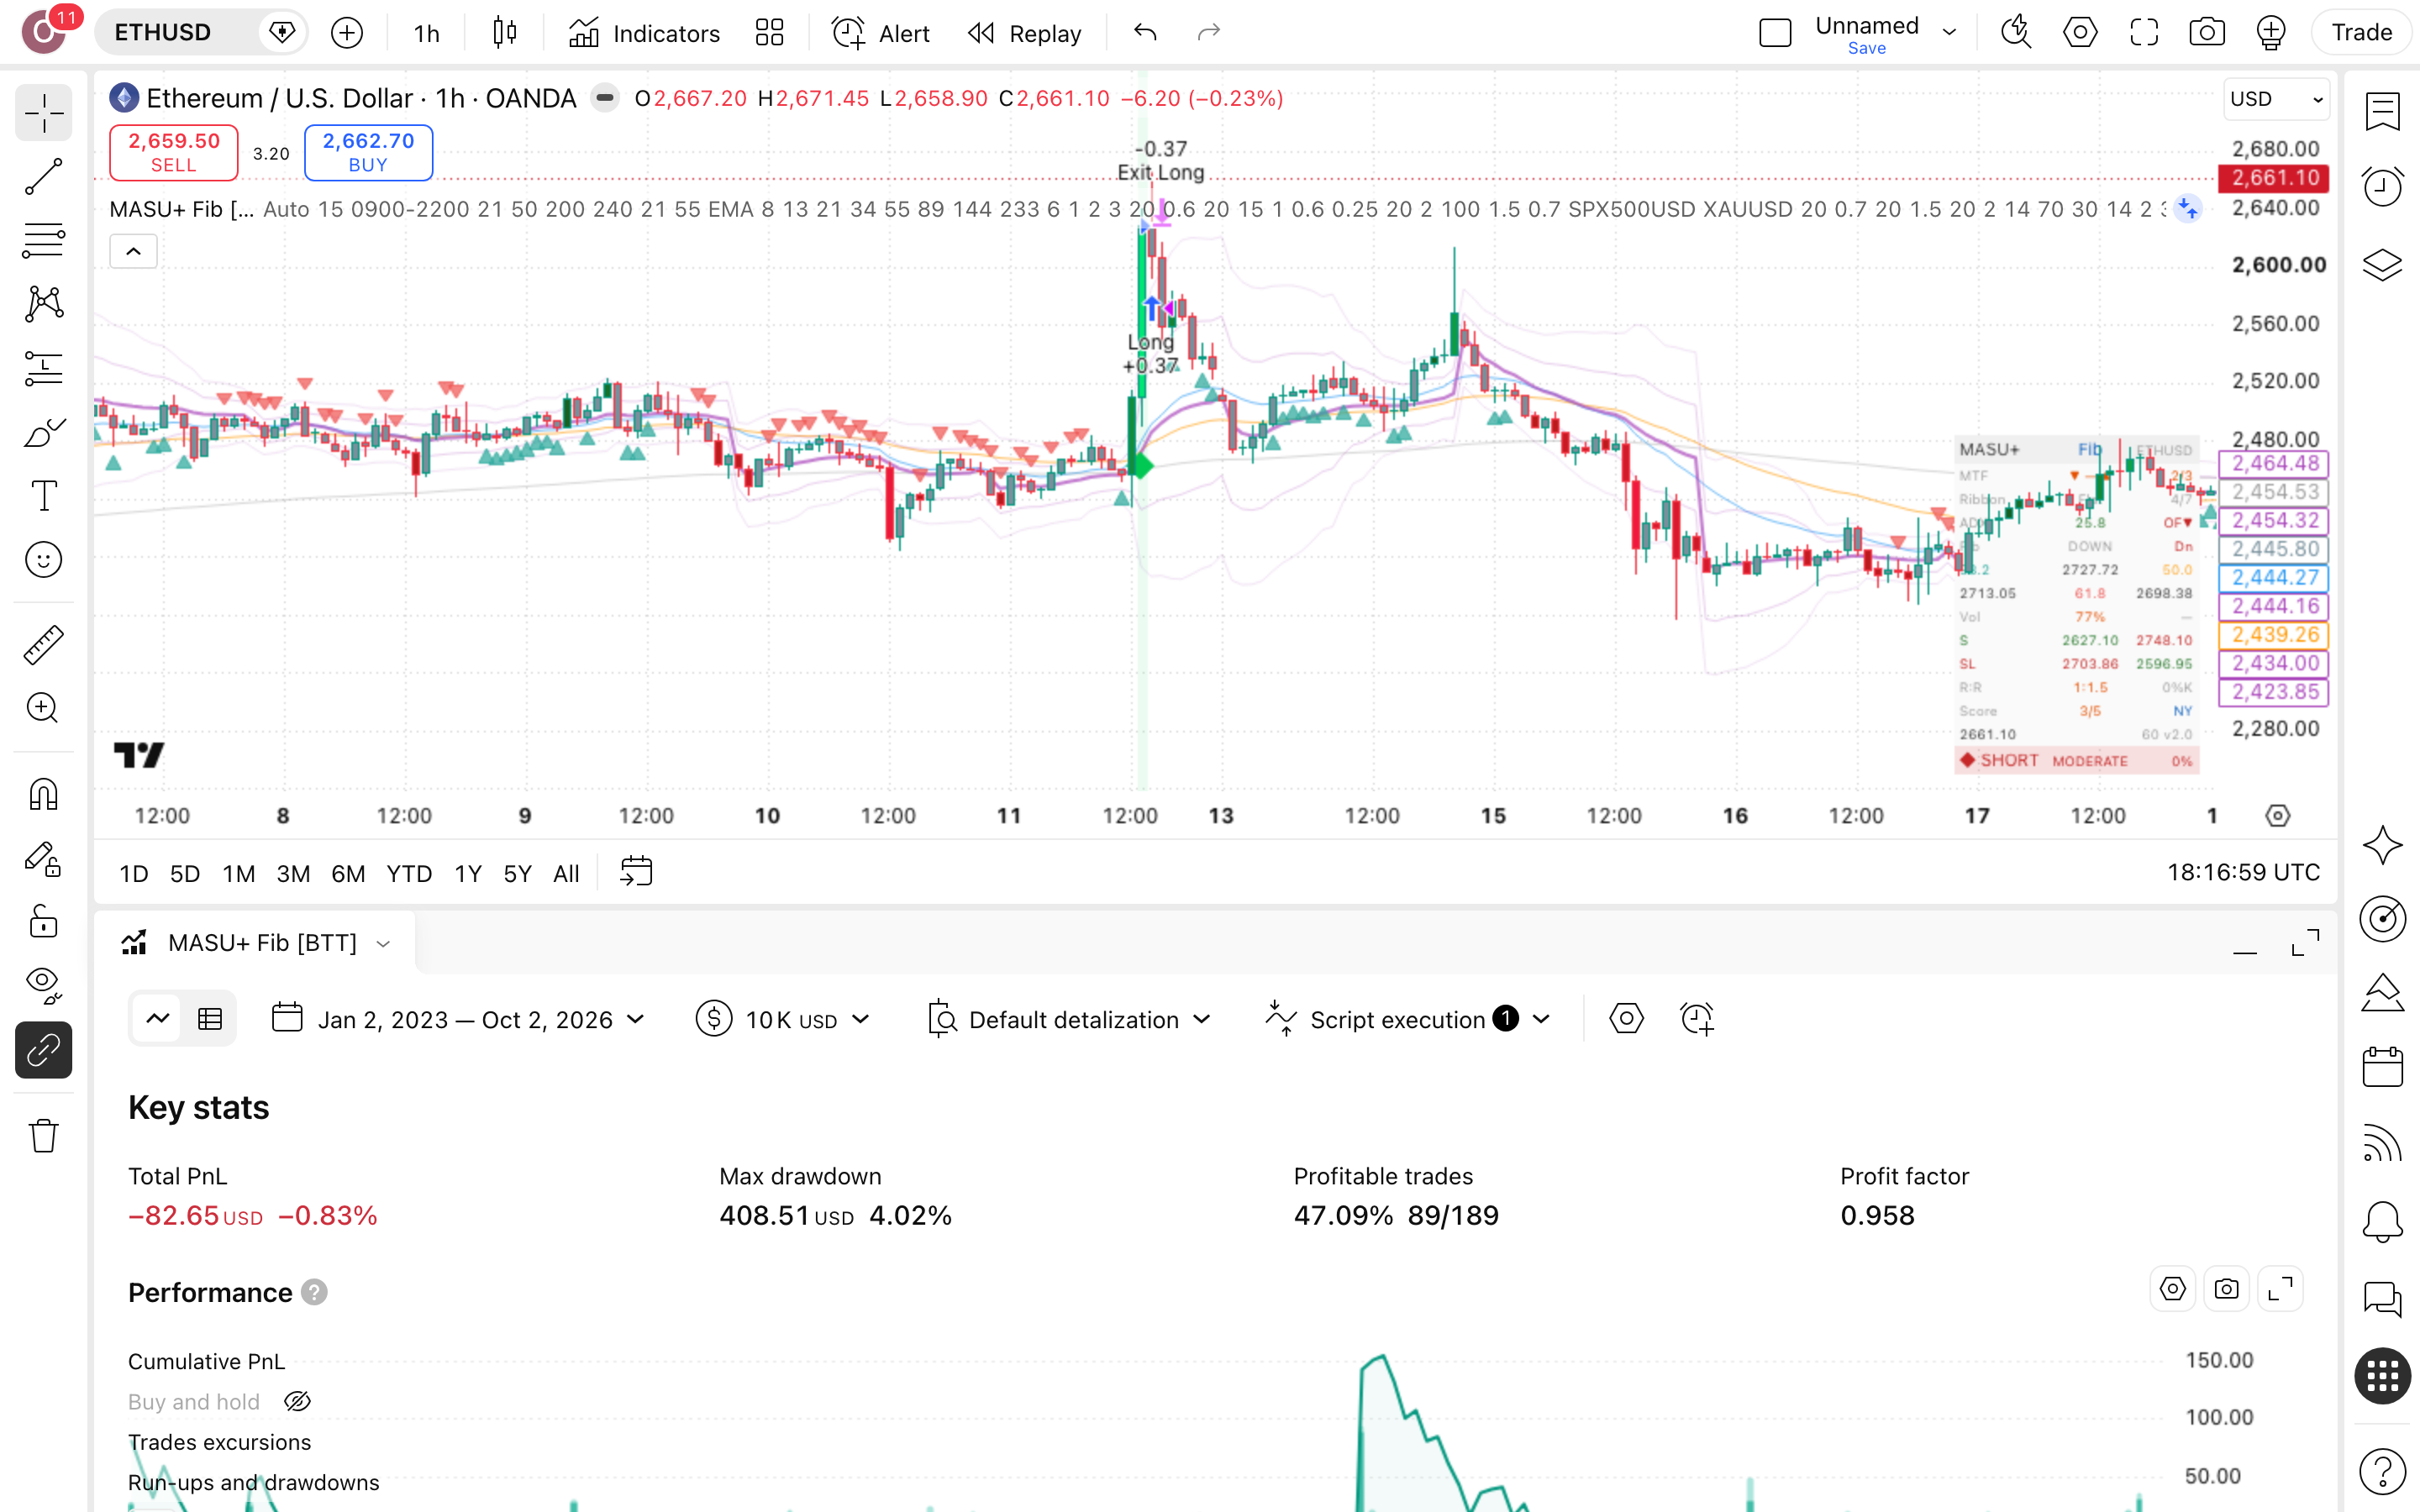The image size is (2420, 1512).
Task: Toggle magnet mode for drawings
Action: coord(44,795)
